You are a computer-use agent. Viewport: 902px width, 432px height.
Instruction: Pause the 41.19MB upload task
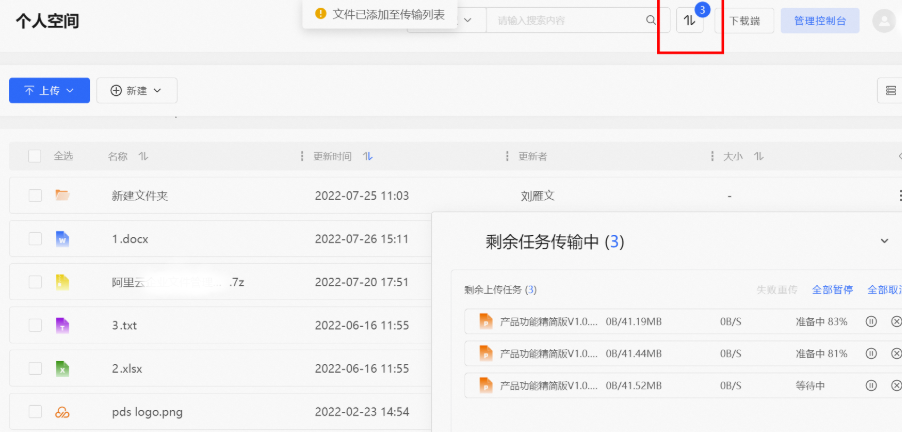[871, 322]
